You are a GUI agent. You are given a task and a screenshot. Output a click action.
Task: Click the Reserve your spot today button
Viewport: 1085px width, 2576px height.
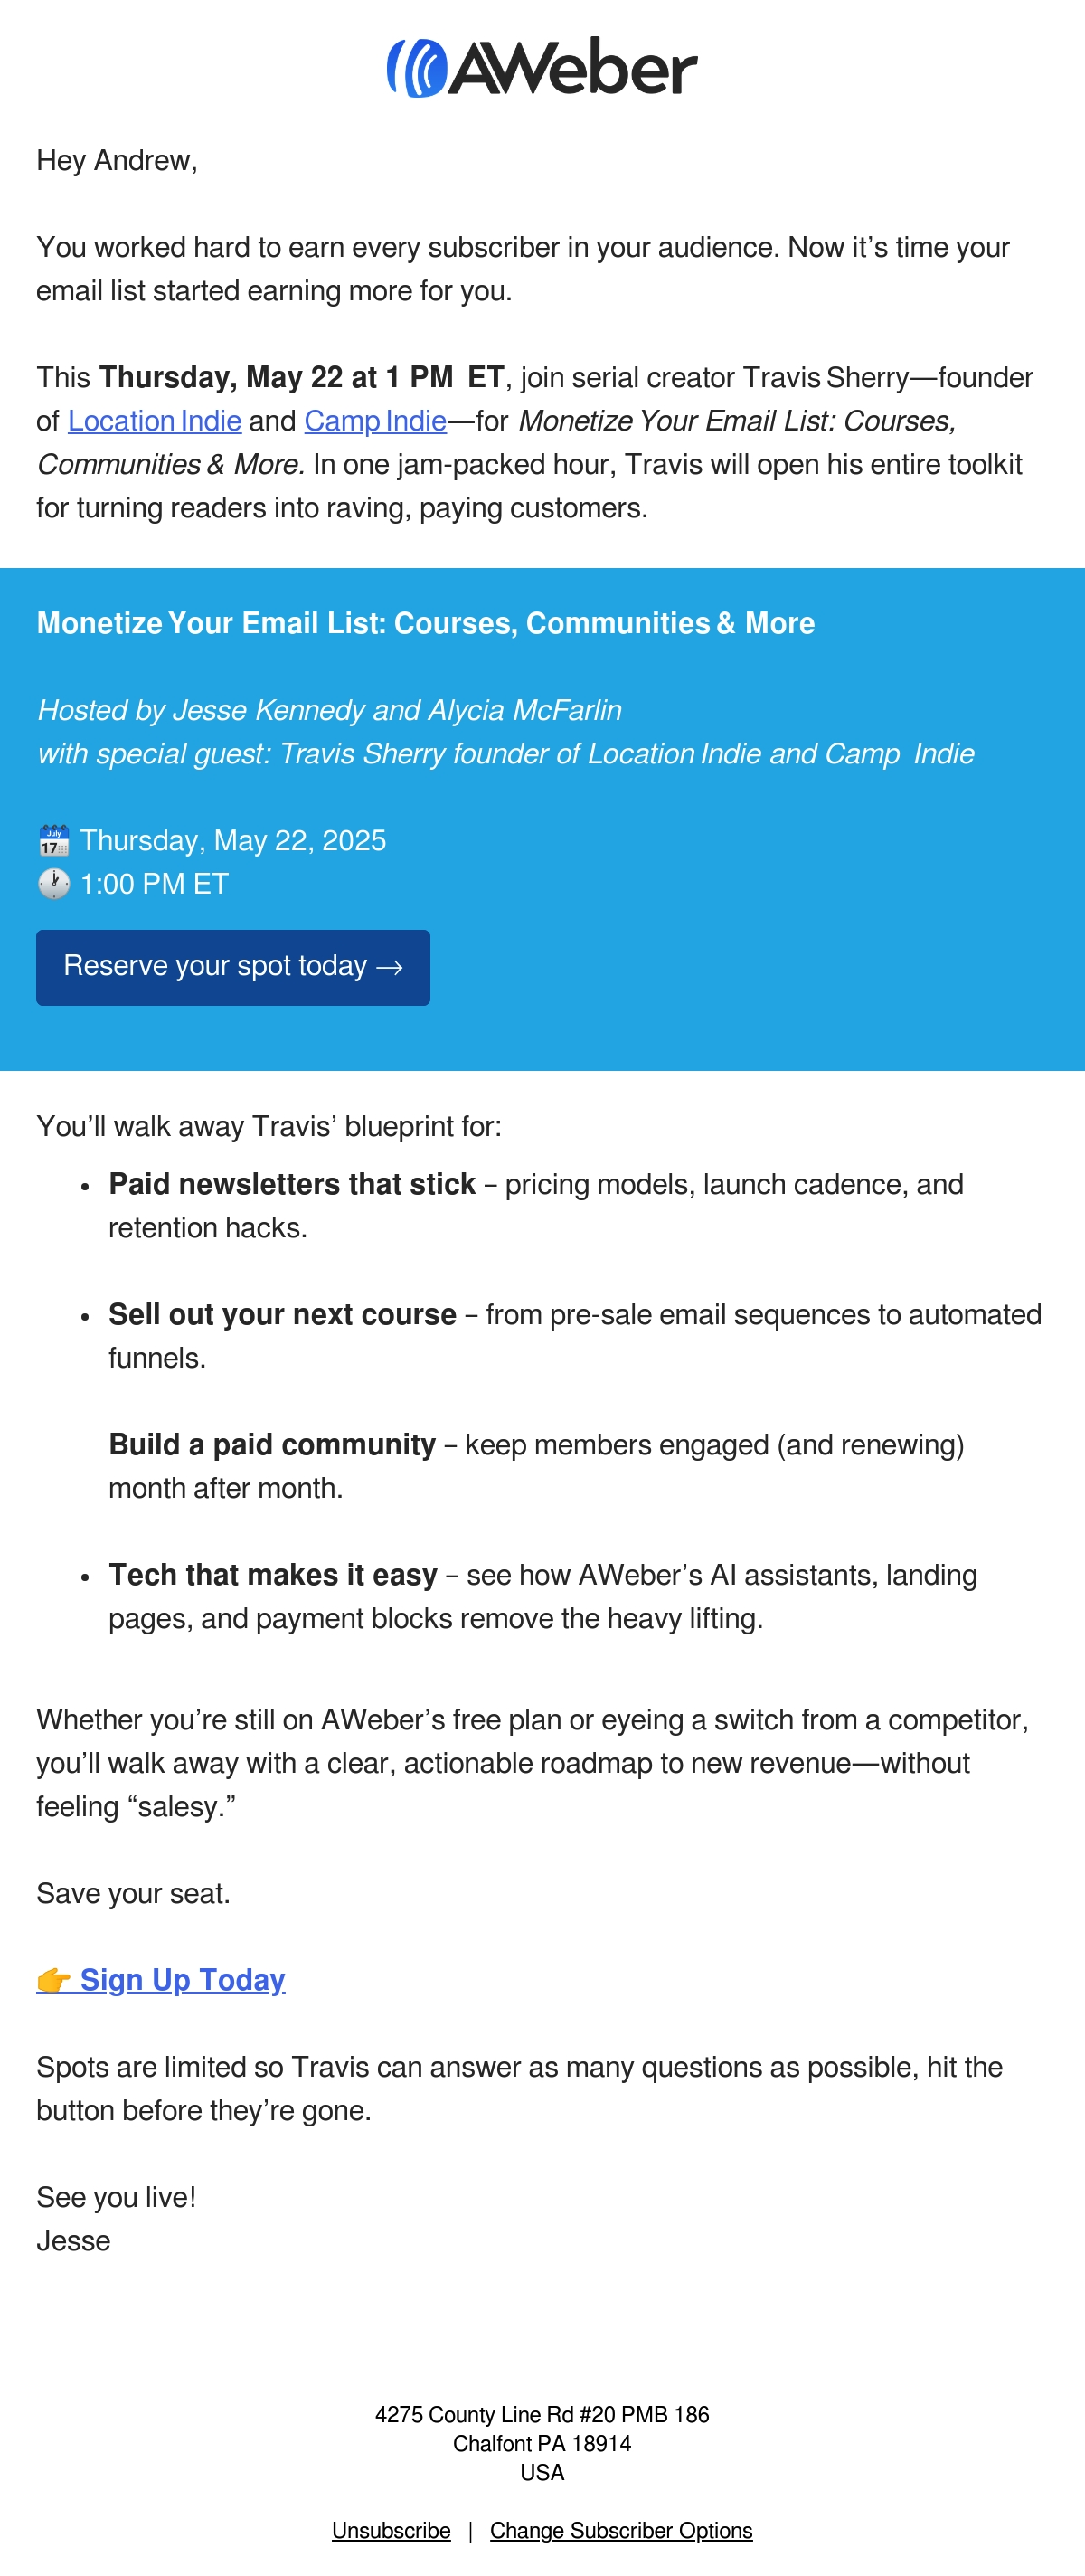point(233,967)
